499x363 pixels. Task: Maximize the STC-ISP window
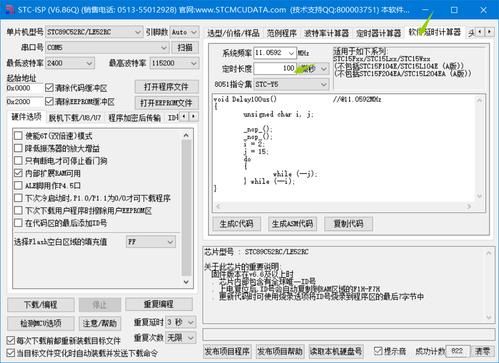click(454, 10)
